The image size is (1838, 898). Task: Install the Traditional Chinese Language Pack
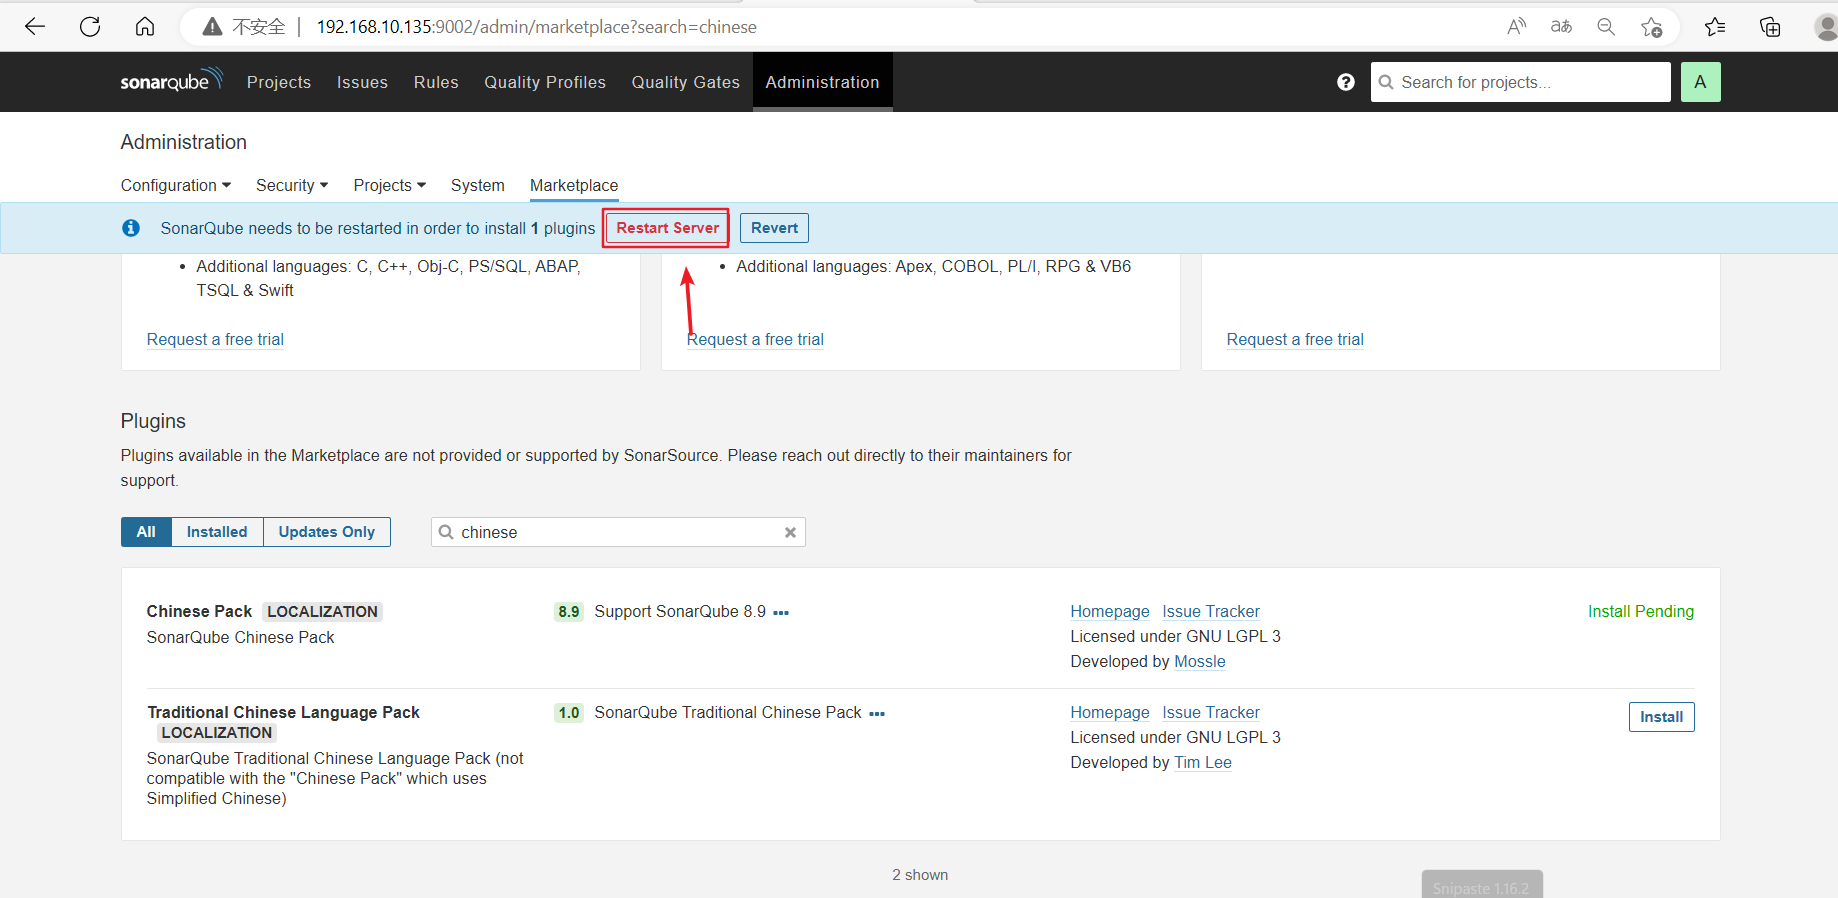tap(1661, 717)
